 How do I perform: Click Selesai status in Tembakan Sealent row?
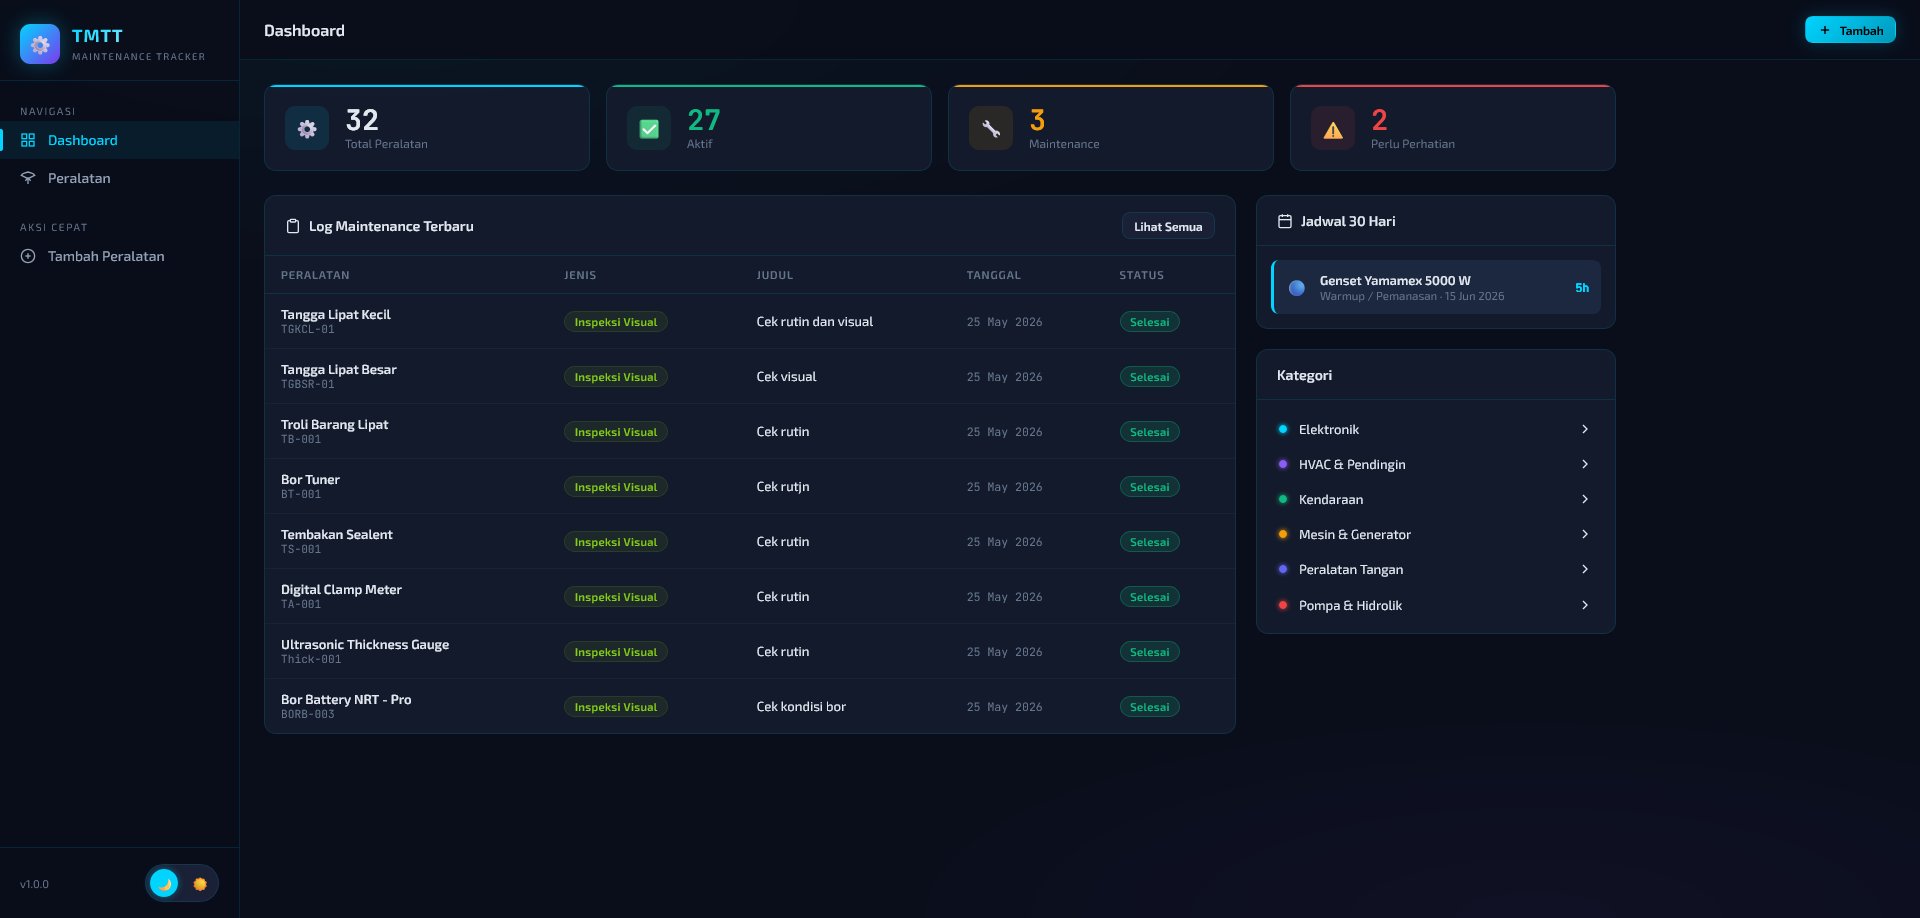pyautogui.click(x=1150, y=542)
